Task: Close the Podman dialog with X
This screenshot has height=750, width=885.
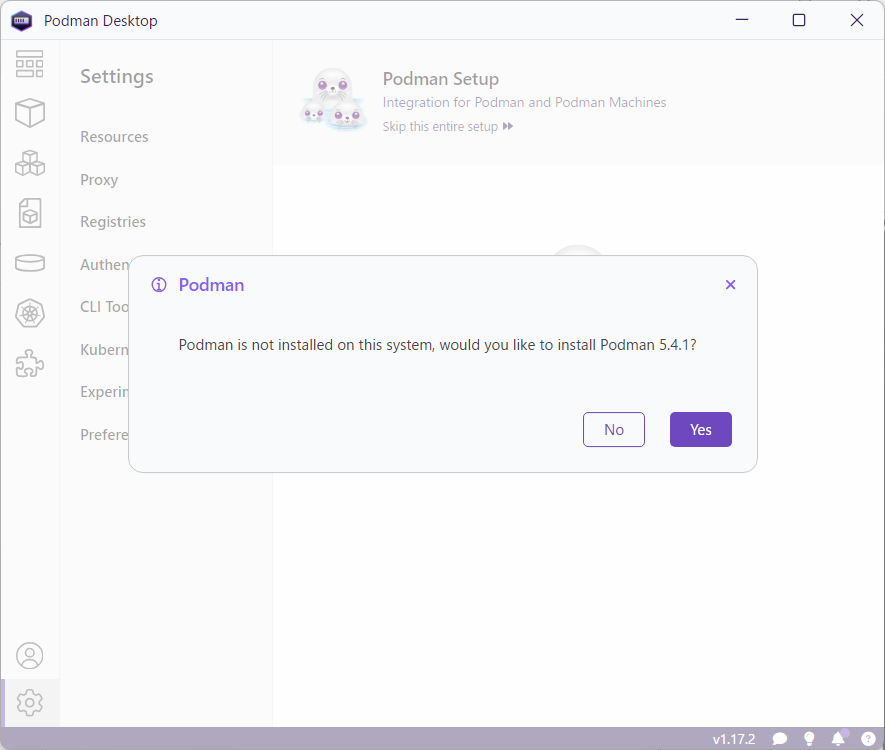Action: (730, 285)
